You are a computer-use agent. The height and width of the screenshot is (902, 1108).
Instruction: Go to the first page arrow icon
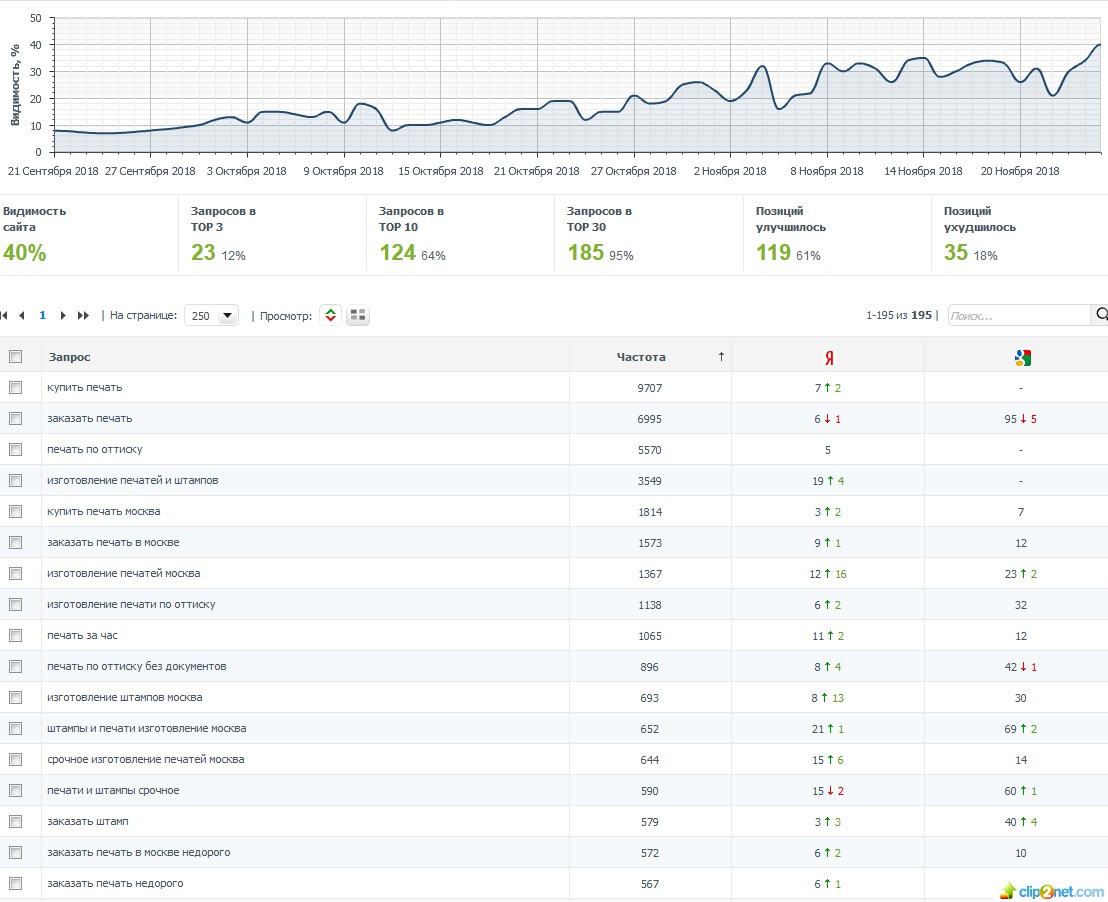[4, 315]
